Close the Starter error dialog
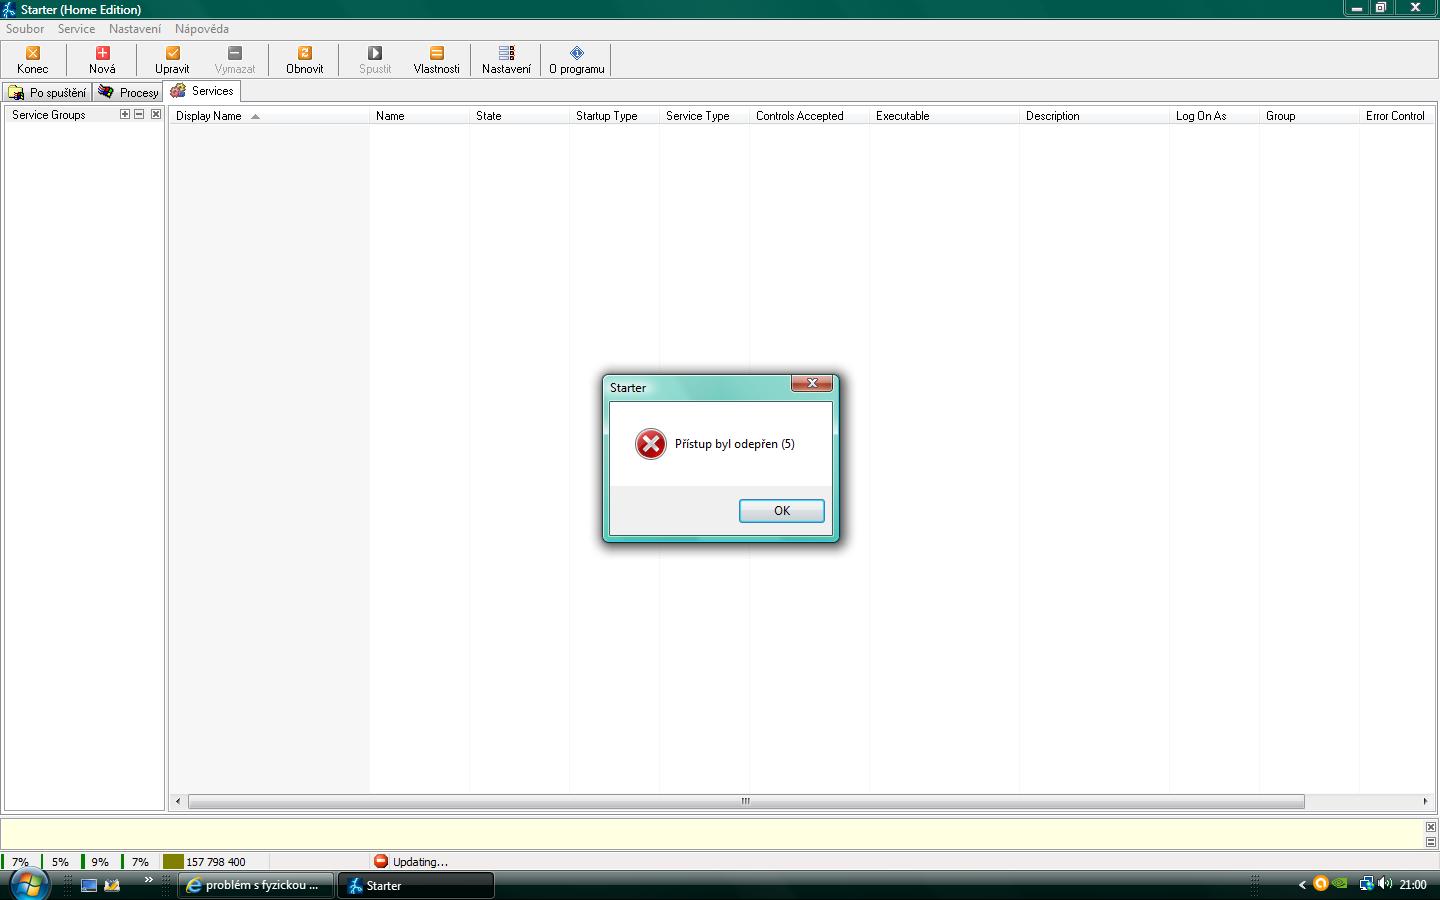Viewport: 1440px width, 900px height. [812, 383]
